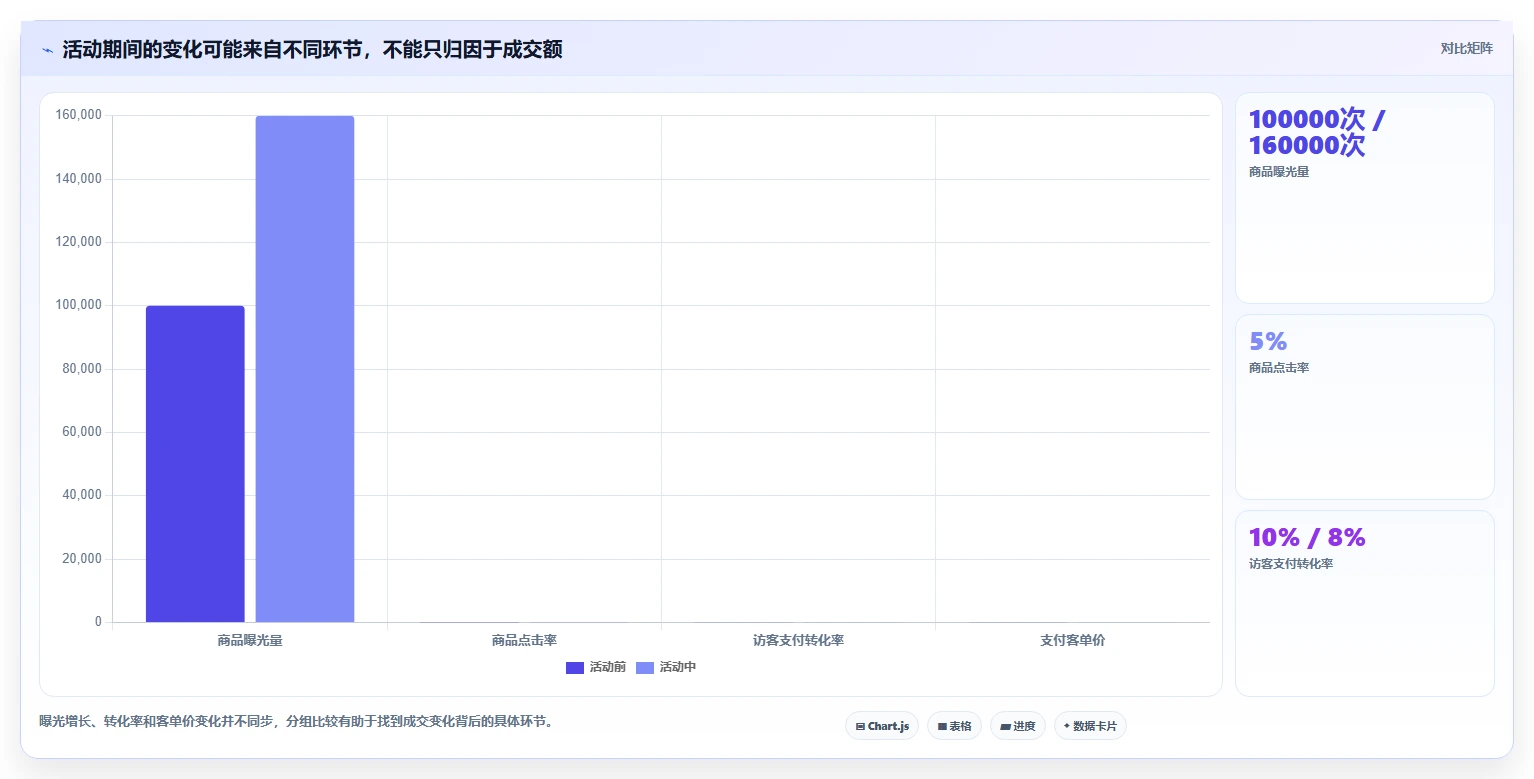The image size is (1534, 779).
Task: Select the 进度 chip
Action: pos(1018,726)
